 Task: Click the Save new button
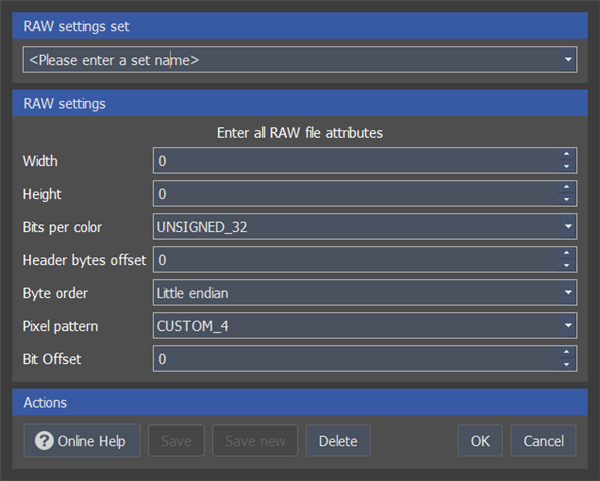click(255, 441)
